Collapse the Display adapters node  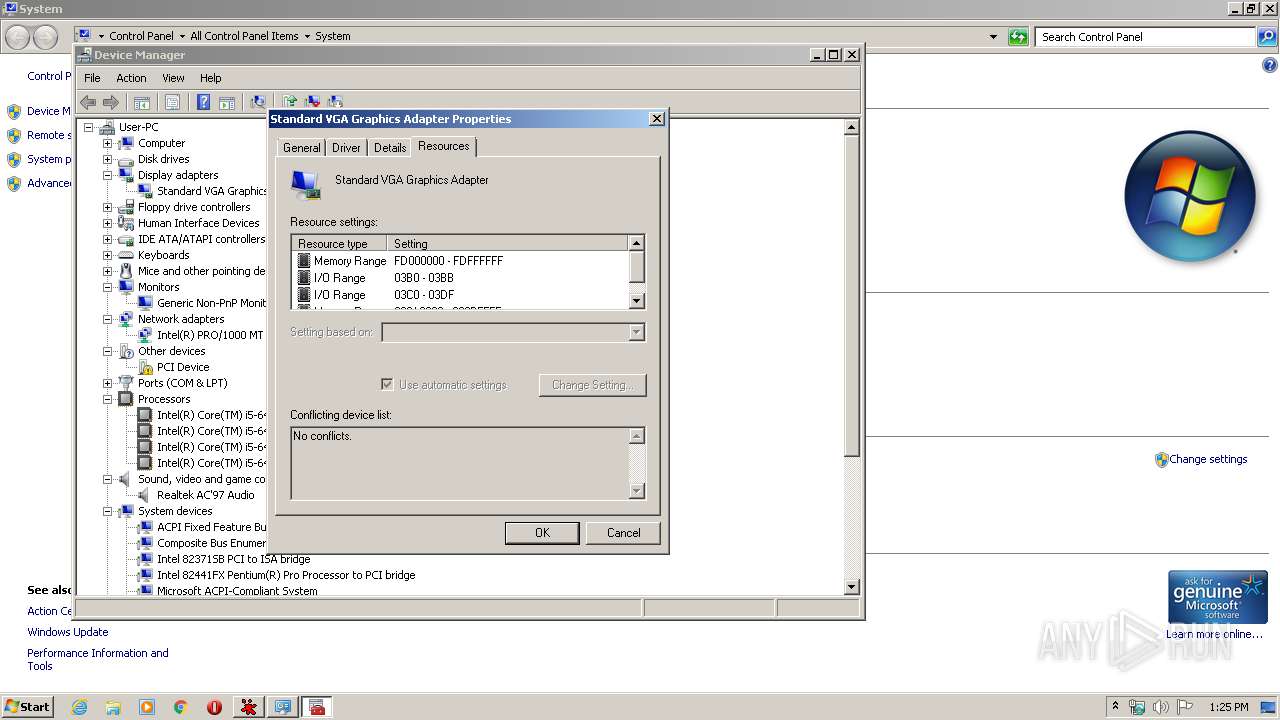tap(107, 175)
